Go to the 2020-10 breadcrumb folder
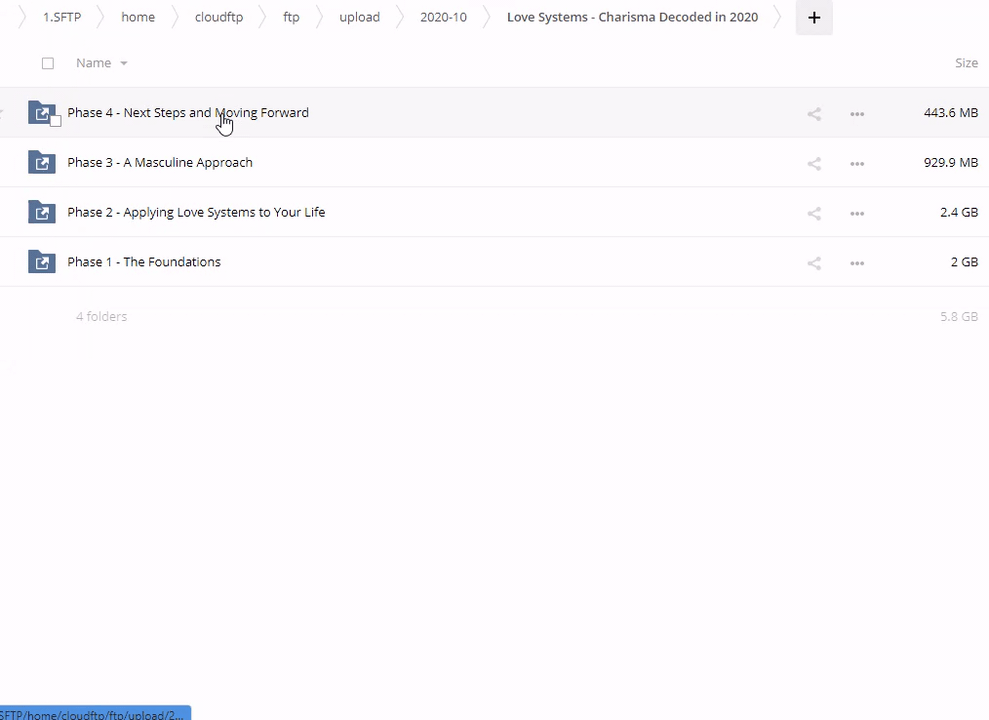This screenshot has height=720, width=989. coord(443,17)
